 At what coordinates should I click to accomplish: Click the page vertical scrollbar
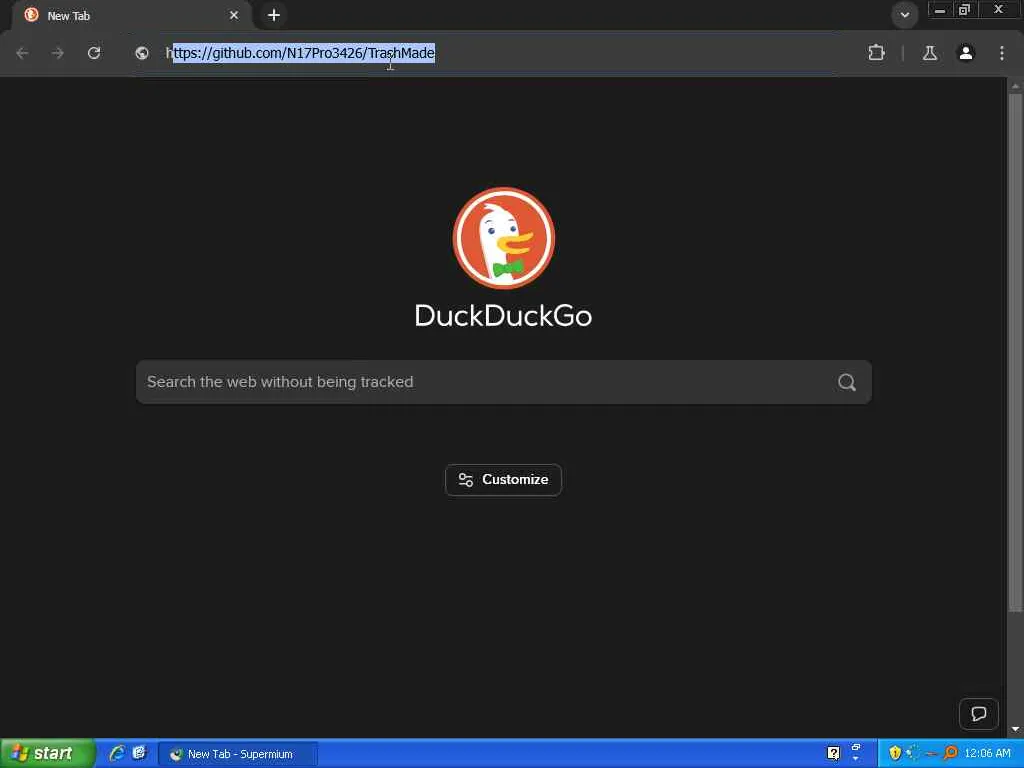pos(1015,353)
